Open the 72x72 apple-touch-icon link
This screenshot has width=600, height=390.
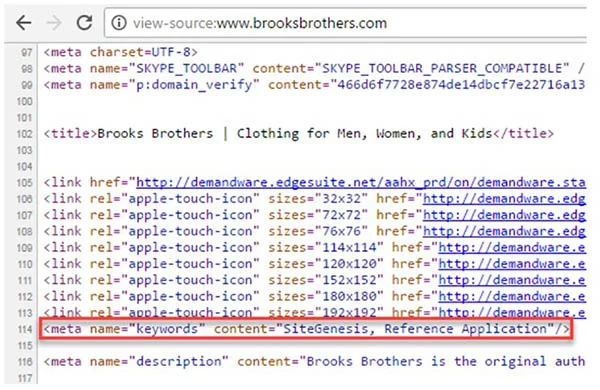(504, 215)
